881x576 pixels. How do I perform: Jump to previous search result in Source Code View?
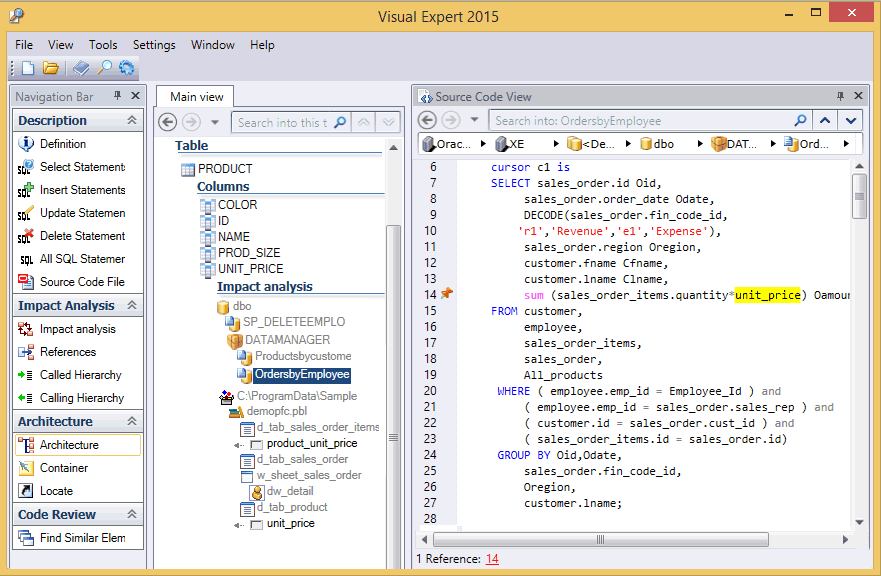825,120
